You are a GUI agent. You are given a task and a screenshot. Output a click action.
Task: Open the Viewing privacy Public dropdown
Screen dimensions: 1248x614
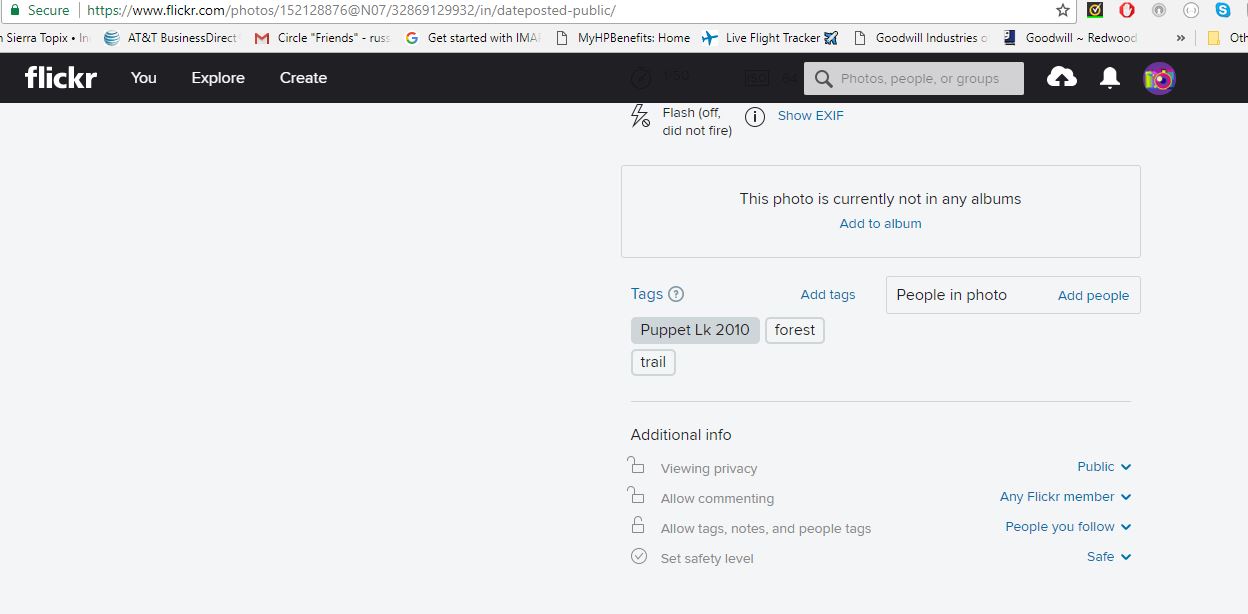tap(1104, 467)
